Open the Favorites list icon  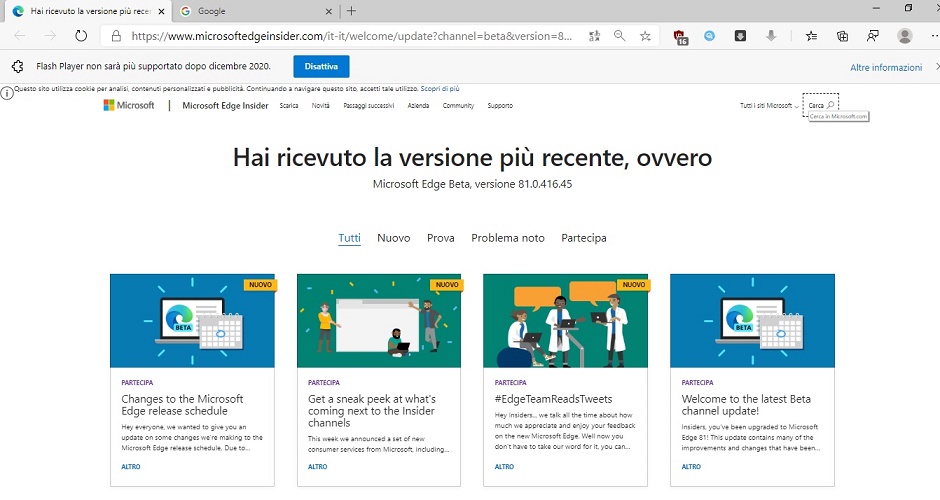[811, 36]
